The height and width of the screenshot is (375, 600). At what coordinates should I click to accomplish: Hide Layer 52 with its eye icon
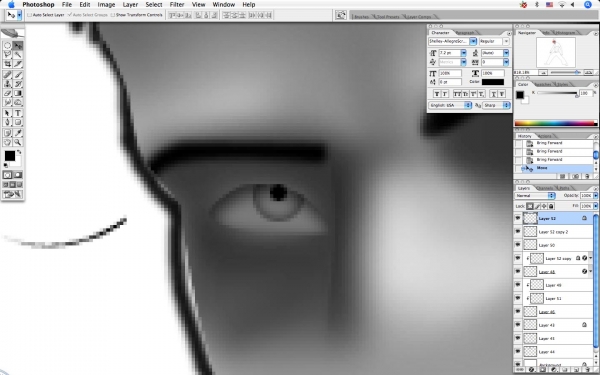tap(518, 218)
